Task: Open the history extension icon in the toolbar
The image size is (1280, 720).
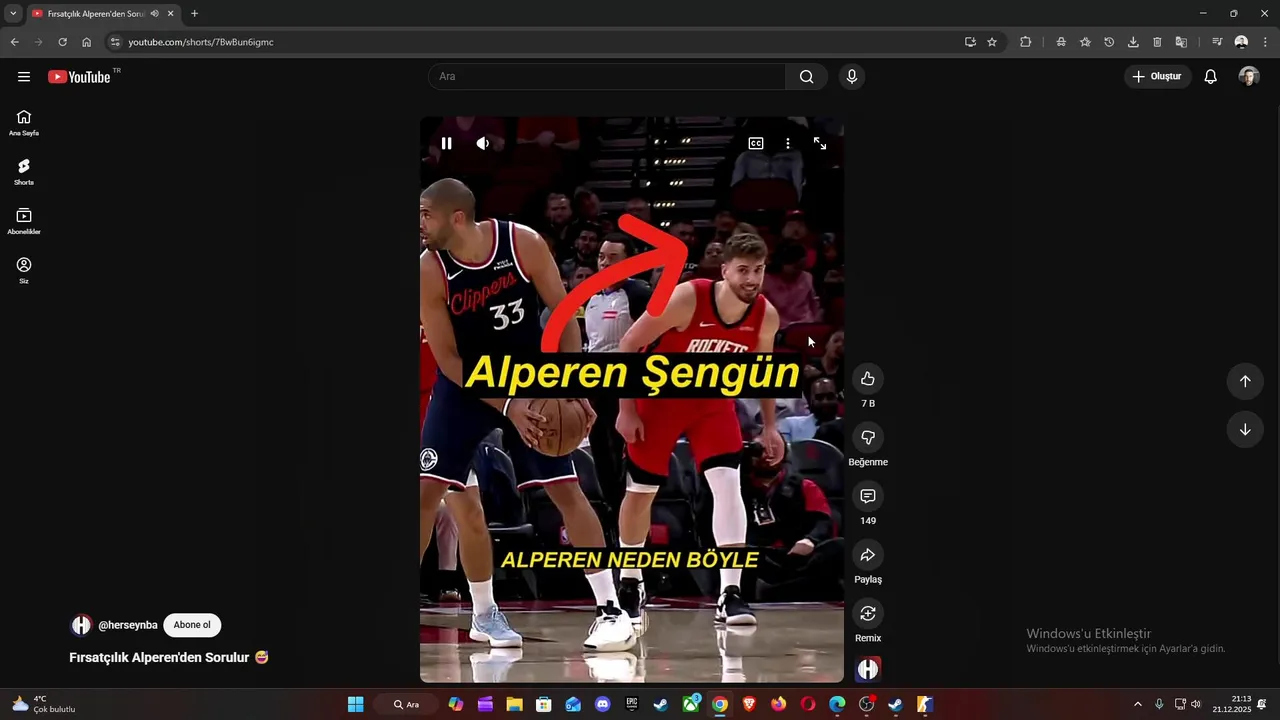Action: coord(1109,42)
